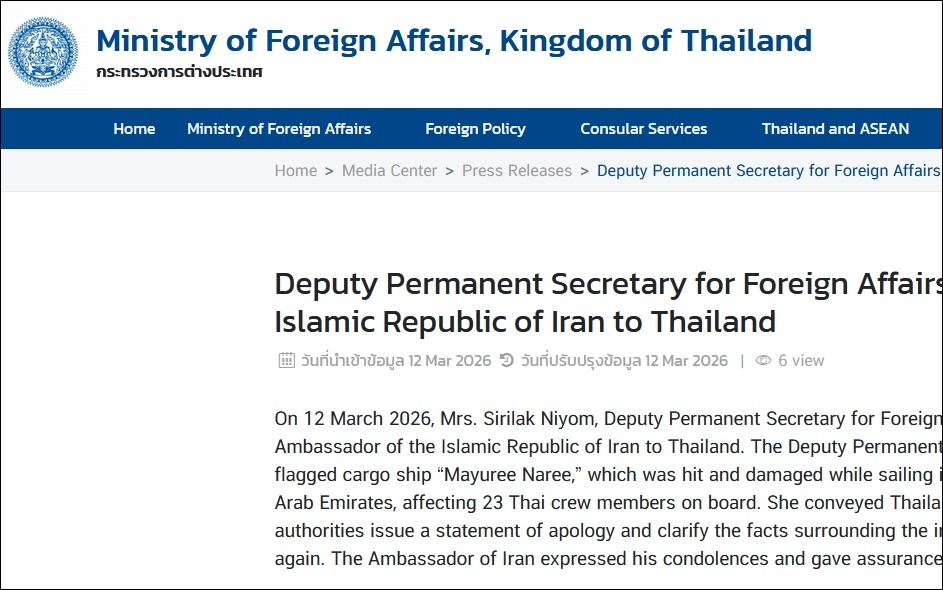
Task: Click the Ministry of Foreign Affairs header title
Action: [x=455, y=41]
